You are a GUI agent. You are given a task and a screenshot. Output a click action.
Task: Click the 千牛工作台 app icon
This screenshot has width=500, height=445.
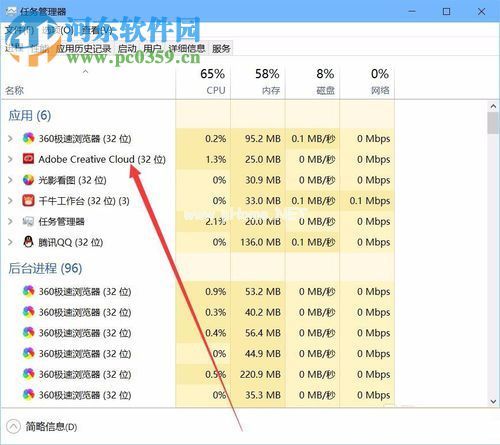click(x=28, y=201)
